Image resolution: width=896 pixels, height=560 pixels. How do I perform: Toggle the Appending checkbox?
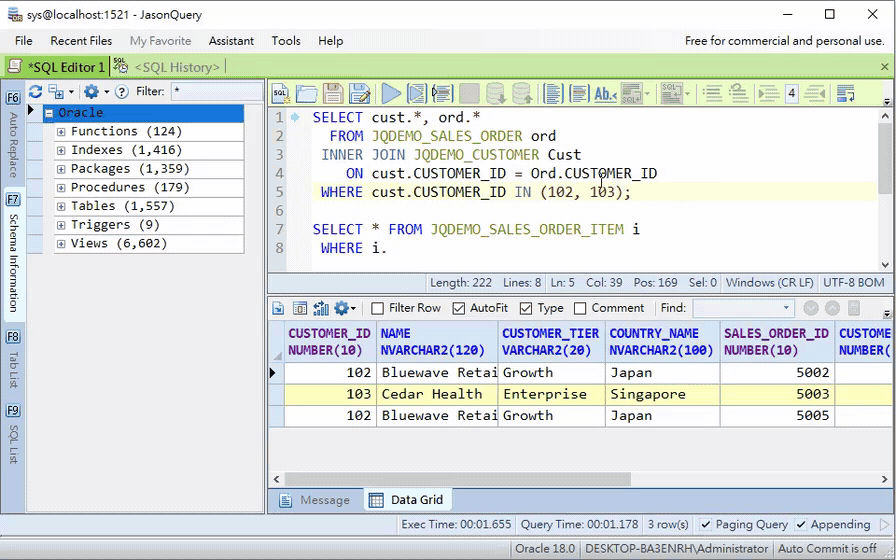tap(801, 525)
